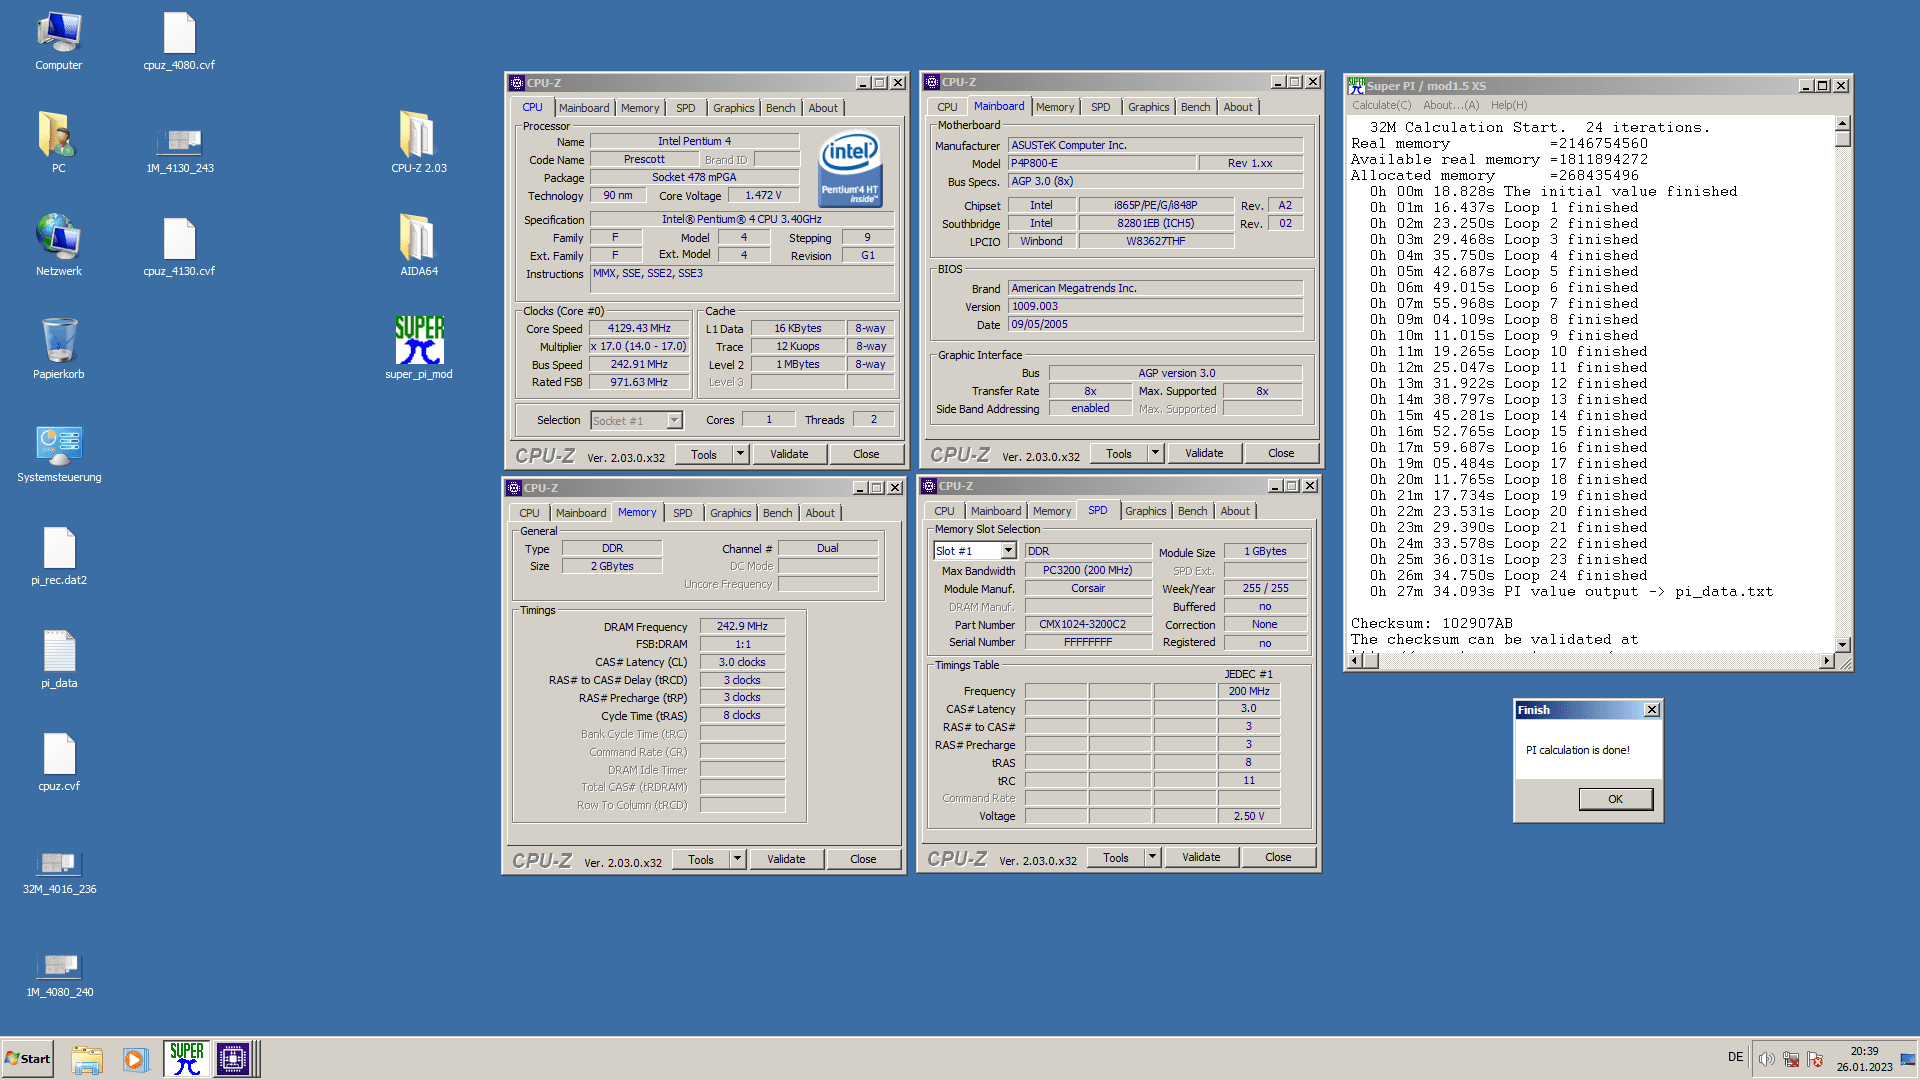Click Core Speed value 4129.43 MHz
The width and height of the screenshot is (1920, 1080).
639,329
